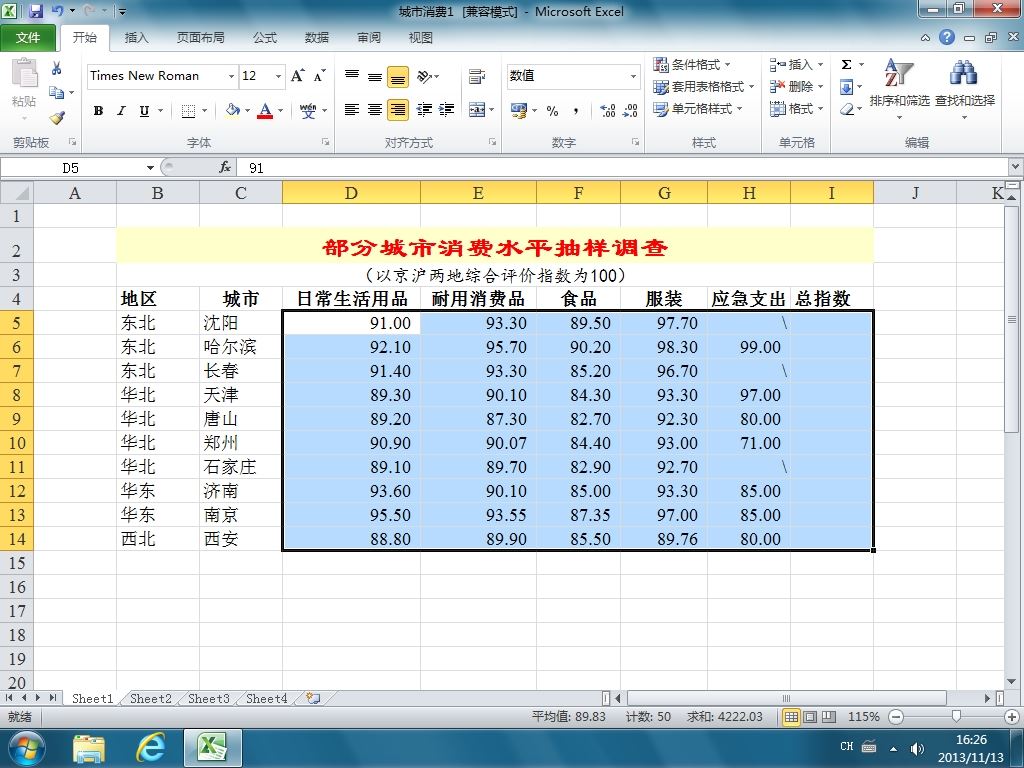This screenshot has height=768, width=1024.
Task: Toggle Underline formatting
Action: click(144, 111)
